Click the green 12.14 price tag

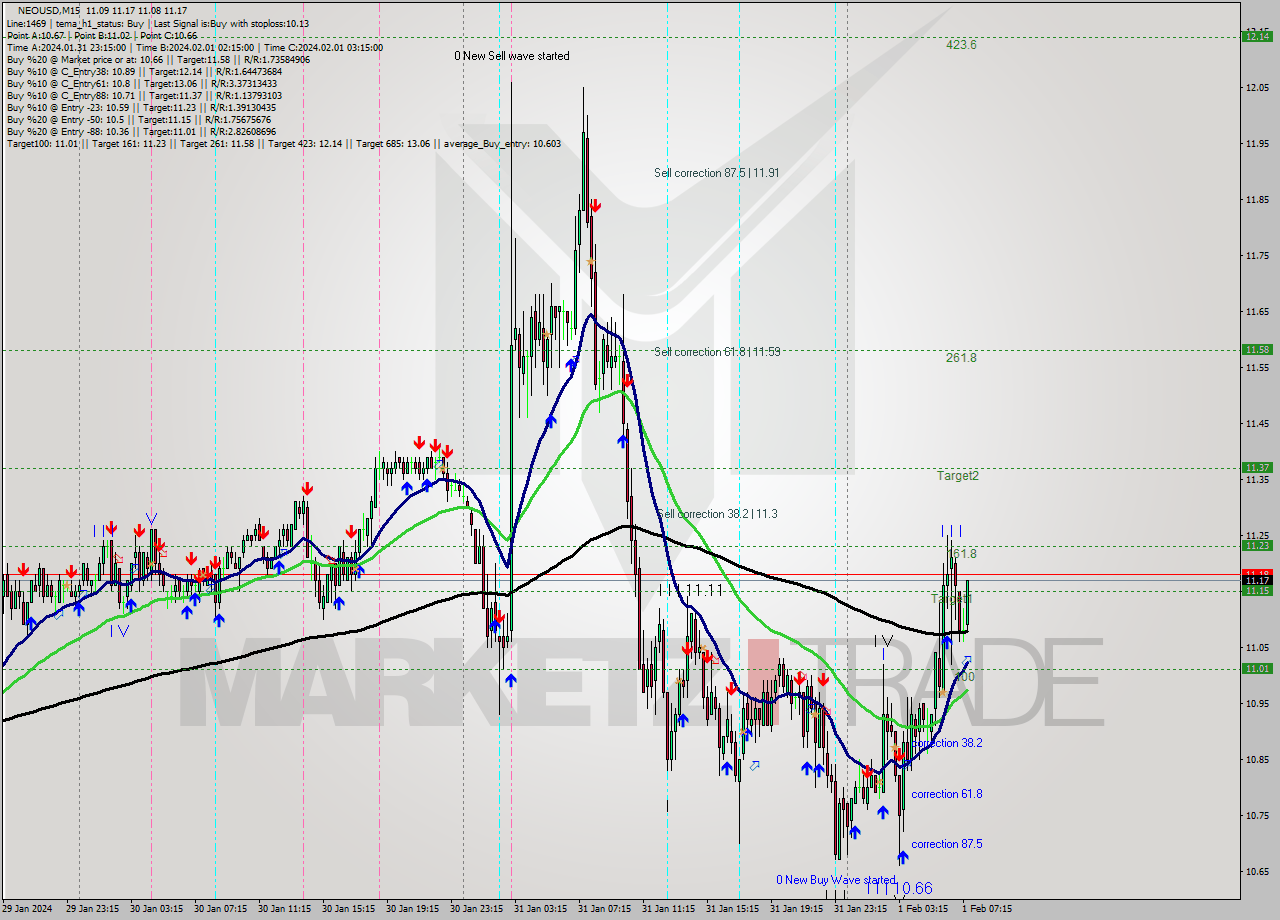(1257, 36)
